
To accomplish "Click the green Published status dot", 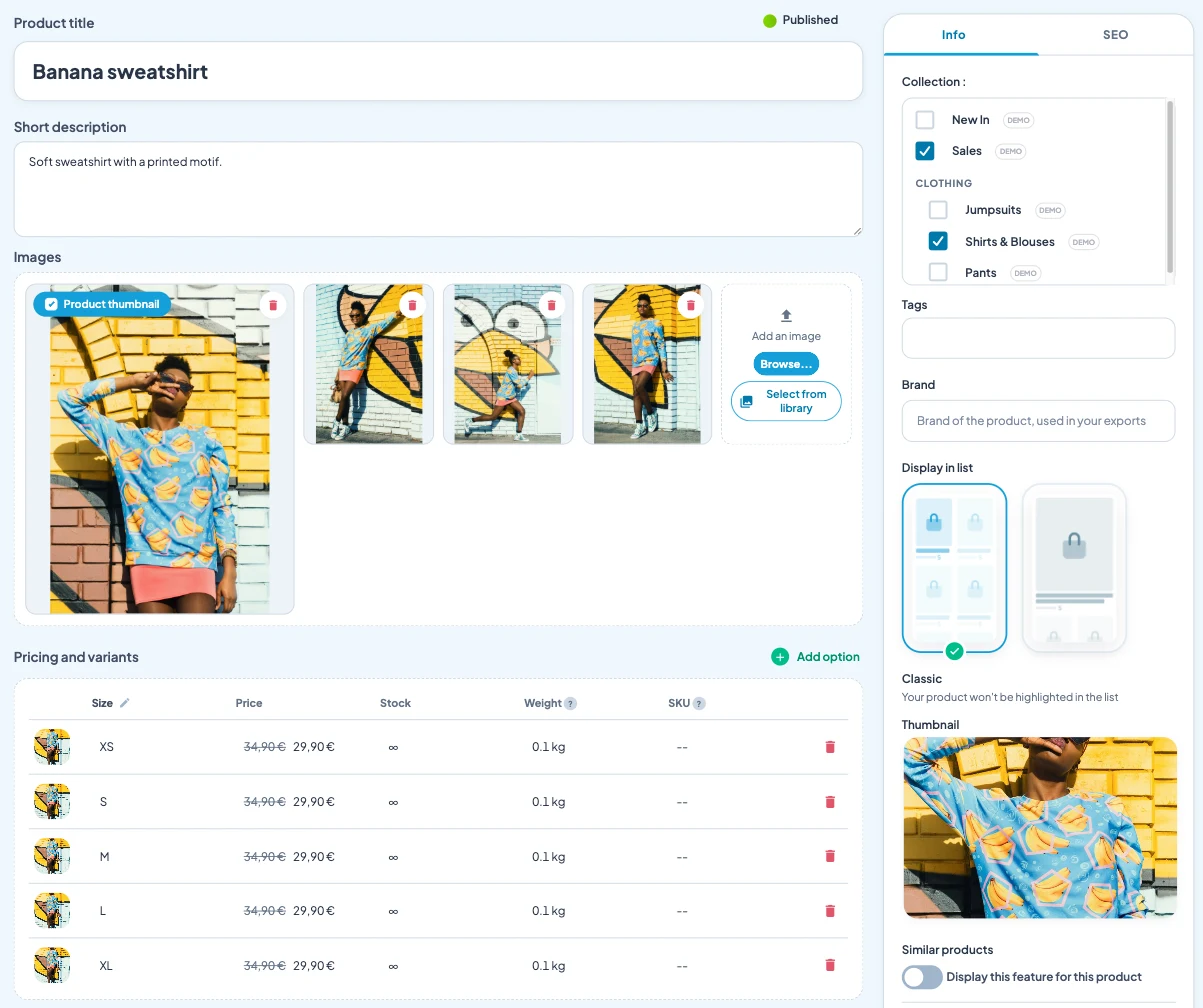I will [770, 20].
